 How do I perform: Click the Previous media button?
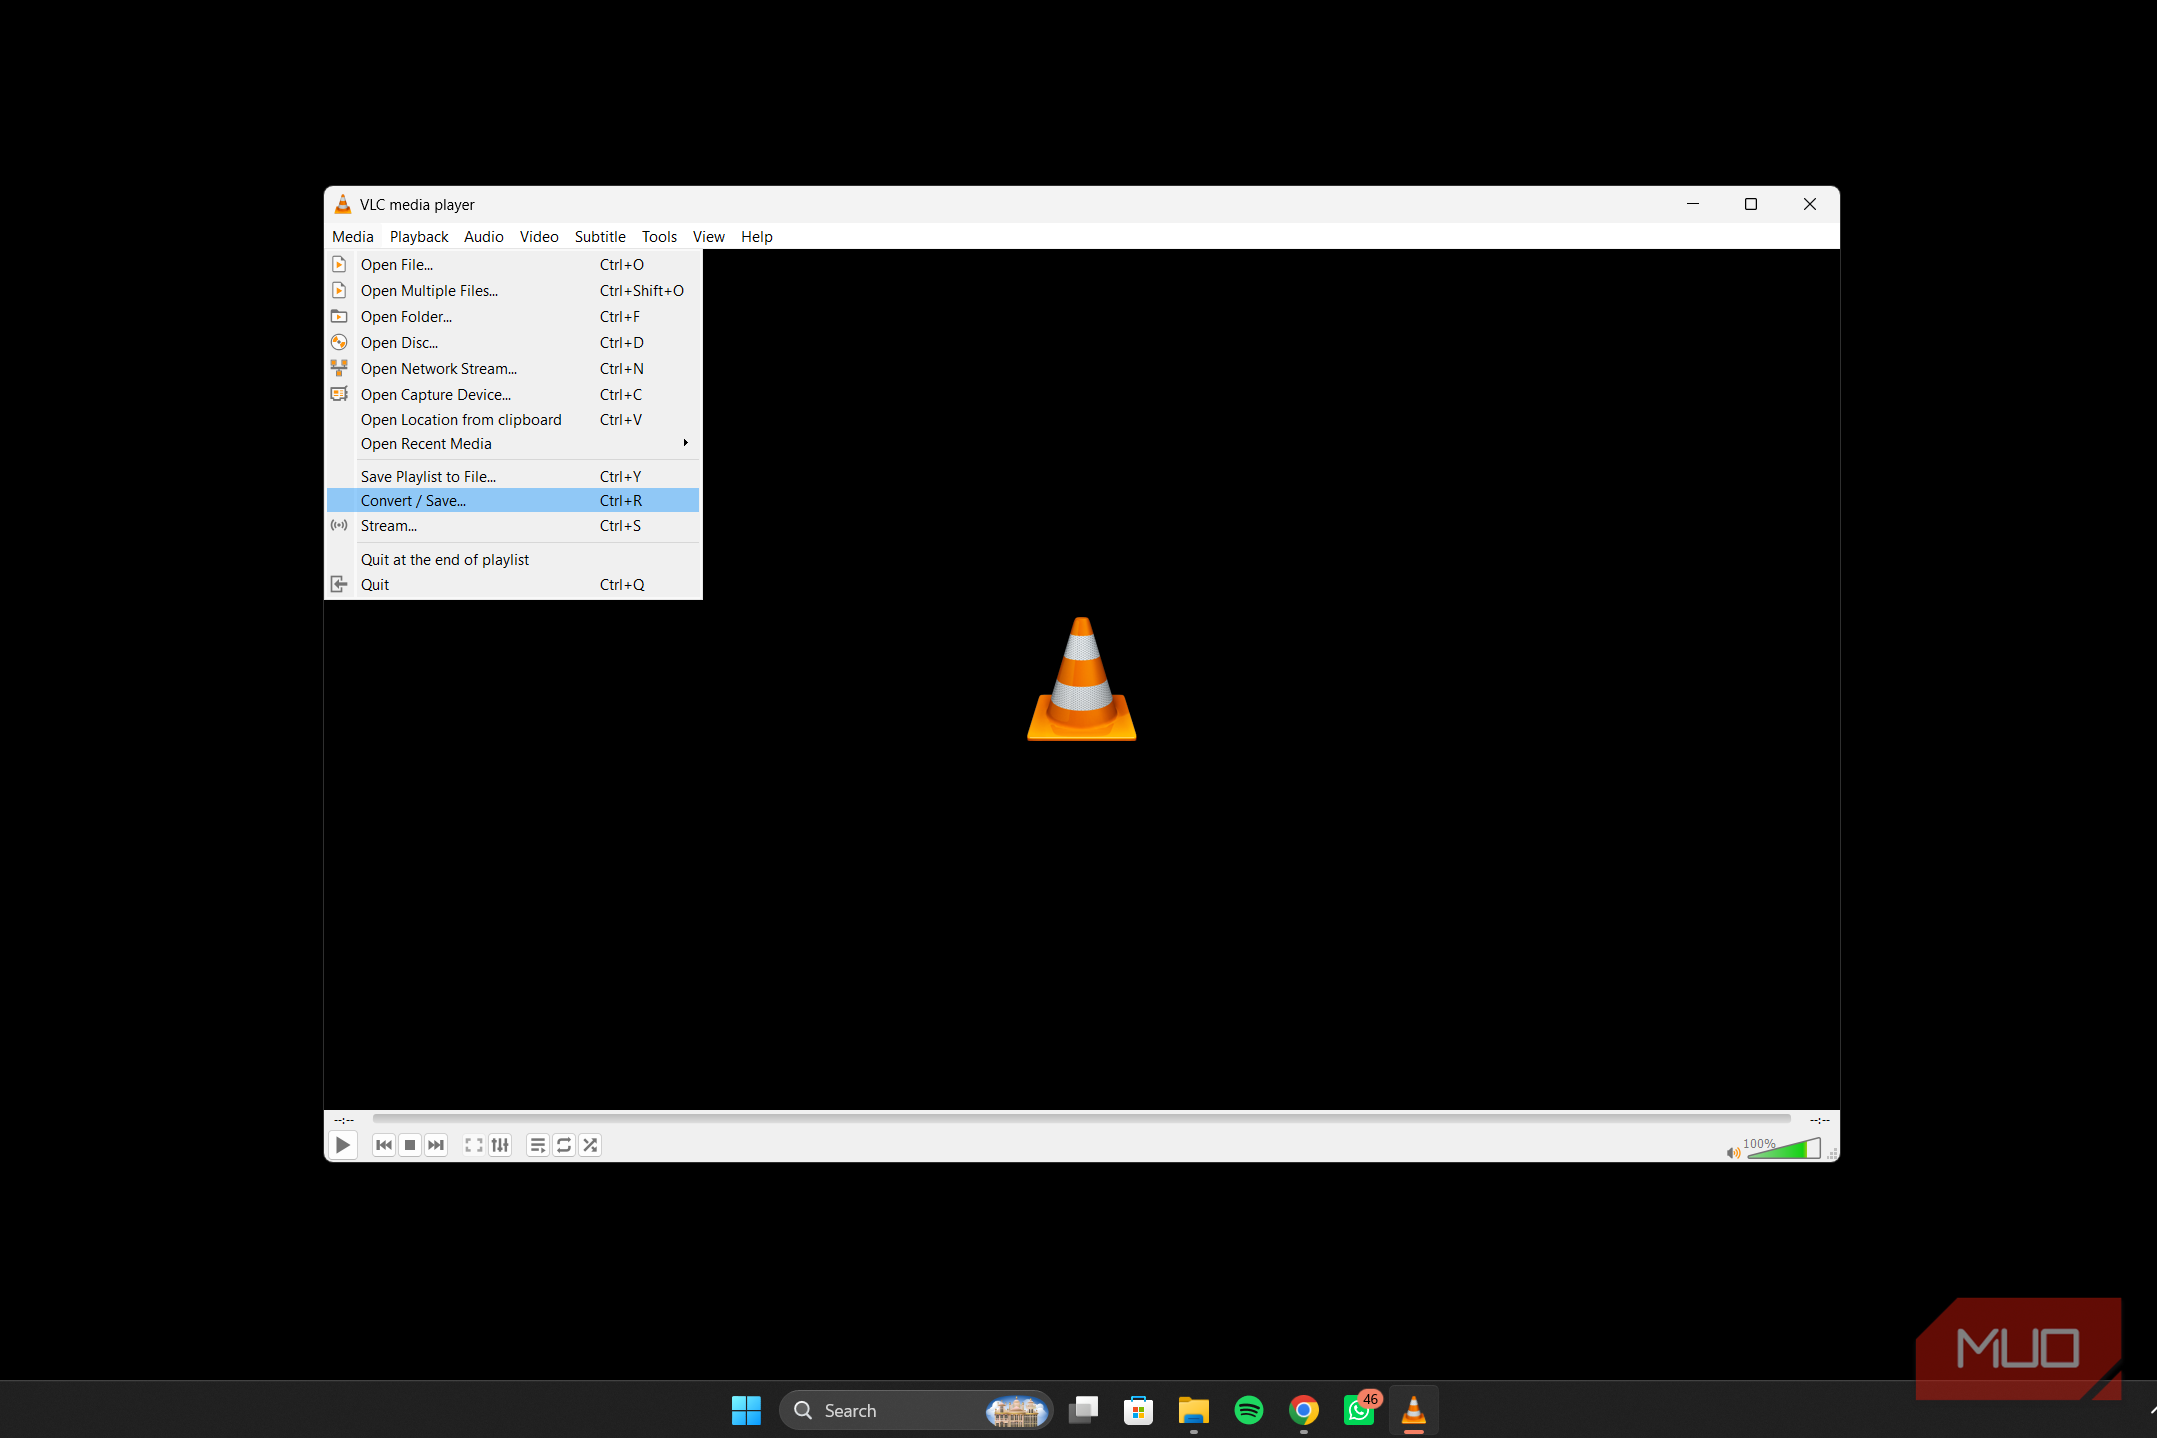(384, 1145)
